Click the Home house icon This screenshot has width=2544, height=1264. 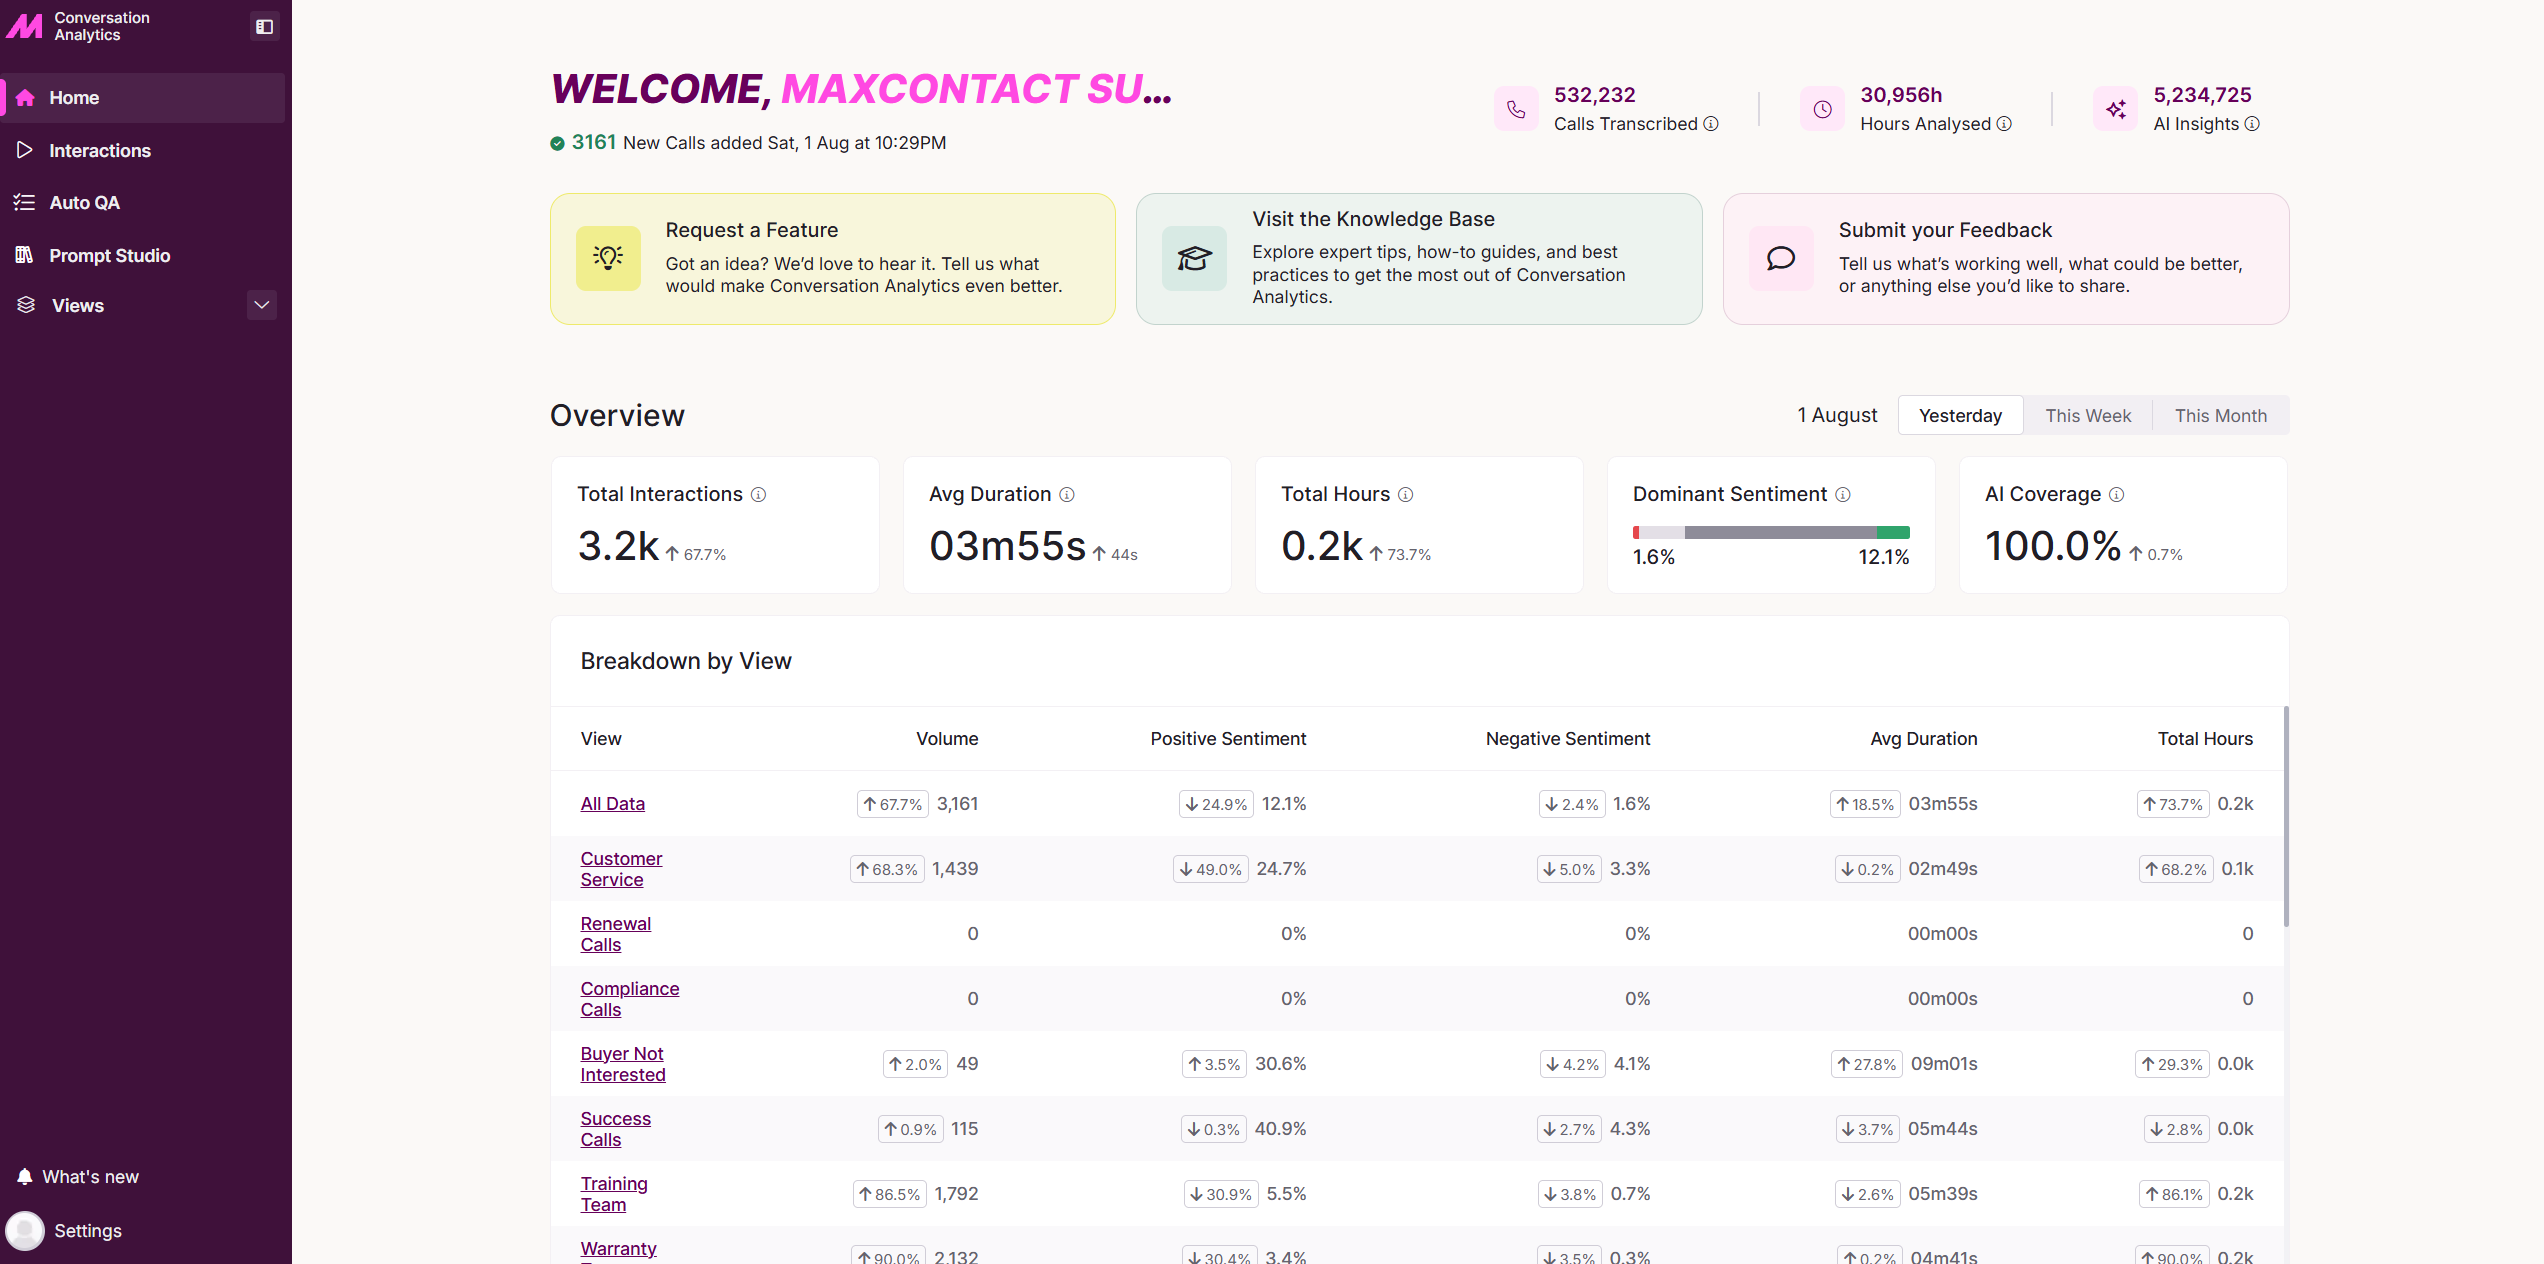[26, 98]
